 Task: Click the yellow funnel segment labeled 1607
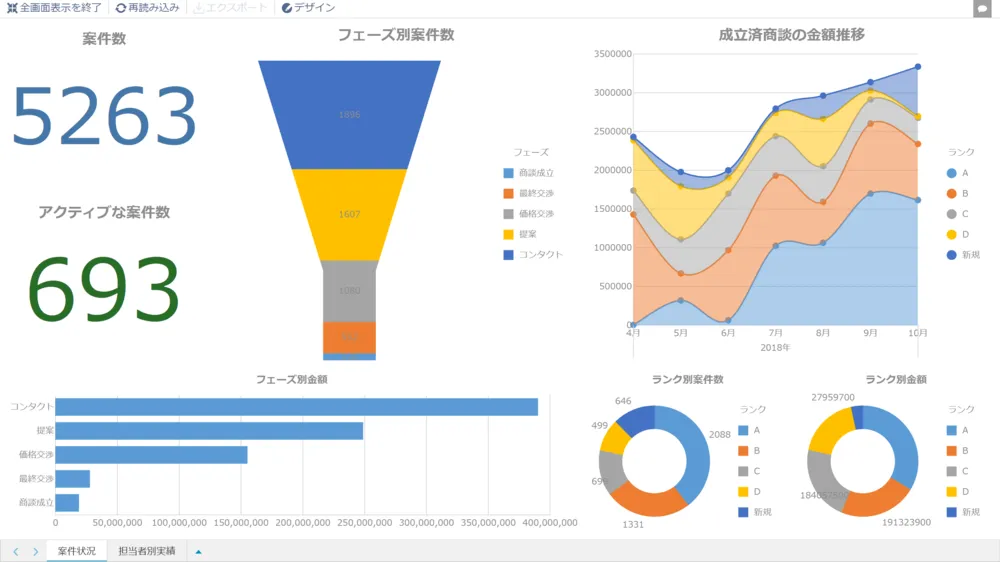click(x=349, y=214)
